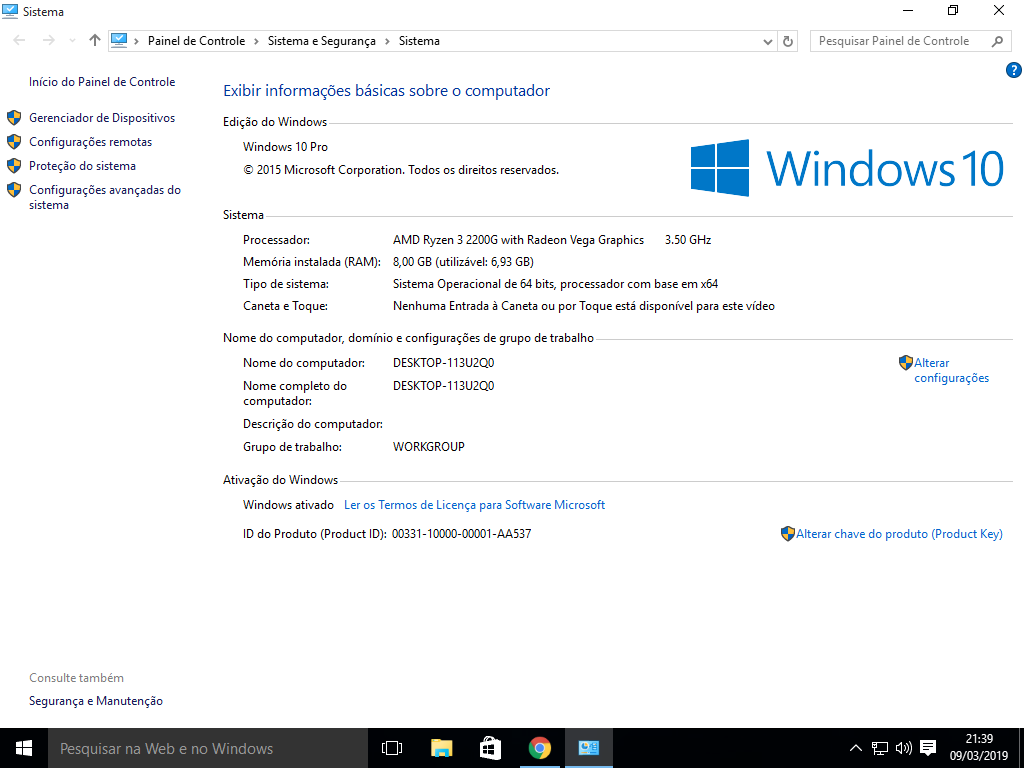This screenshot has width=1024, height=768.
Task: Open the Store from the taskbar
Action: (490, 748)
